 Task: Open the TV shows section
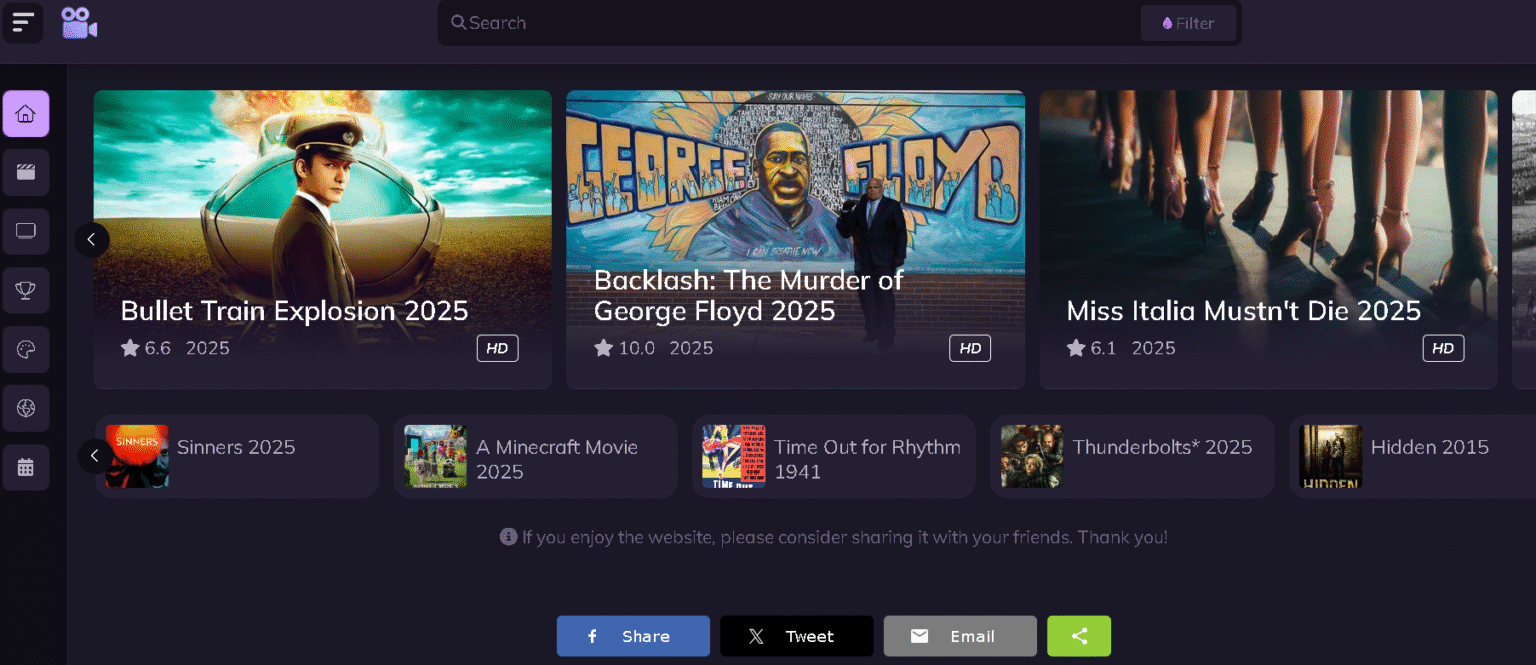click(25, 231)
